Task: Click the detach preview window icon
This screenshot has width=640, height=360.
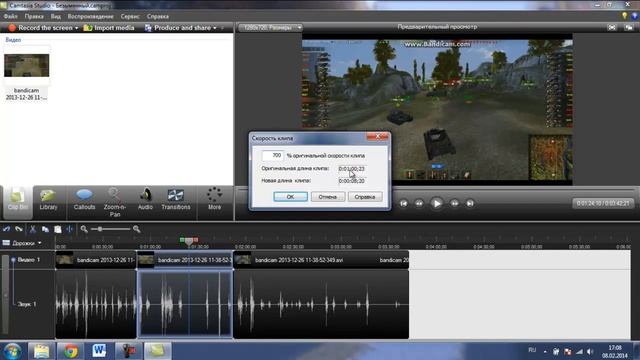Action: pyautogui.click(x=629, y=27)
